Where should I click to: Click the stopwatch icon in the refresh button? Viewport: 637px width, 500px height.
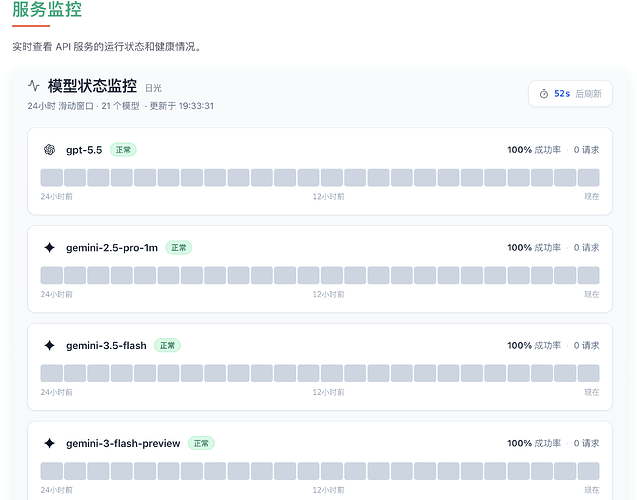tap(544, 94)
